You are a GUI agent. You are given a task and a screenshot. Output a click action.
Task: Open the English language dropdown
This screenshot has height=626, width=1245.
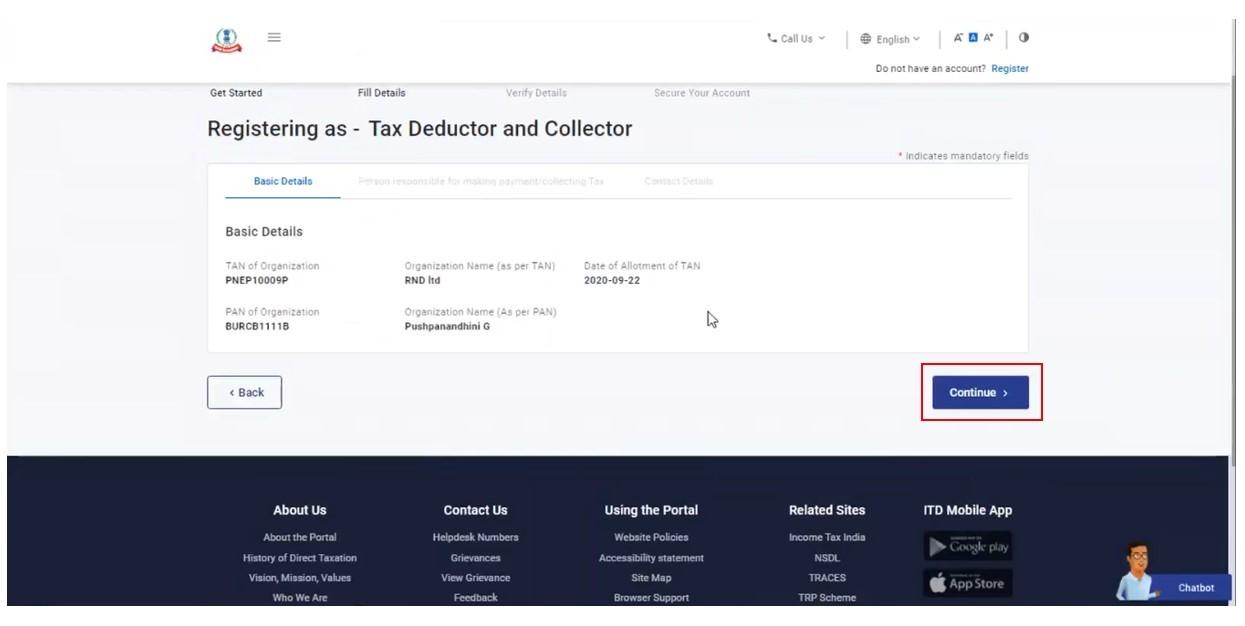click(893, 38)
